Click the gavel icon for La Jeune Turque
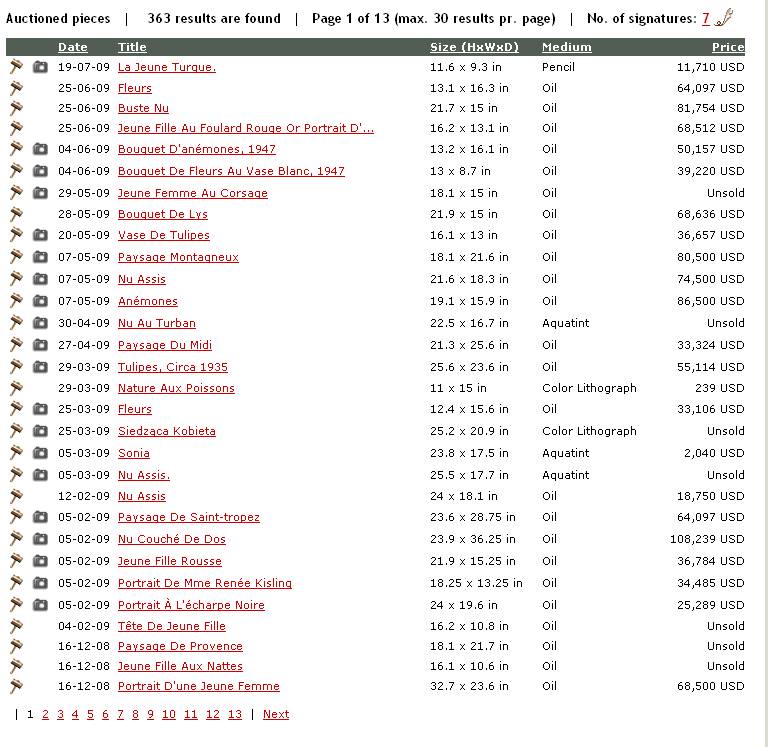Screen dimensions: 768x747 click(16, 67)
